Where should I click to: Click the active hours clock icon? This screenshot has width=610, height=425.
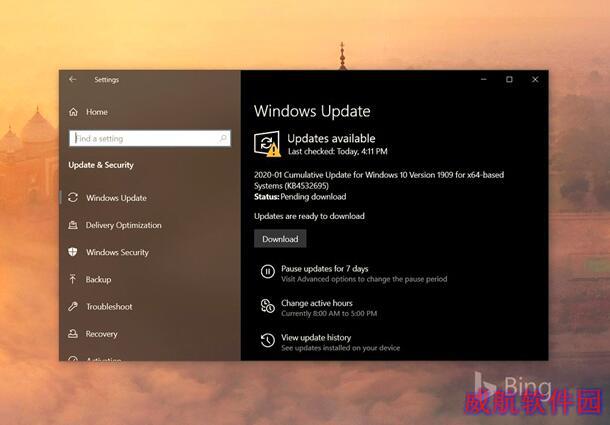pyautogui.click(x=268, y=306)
